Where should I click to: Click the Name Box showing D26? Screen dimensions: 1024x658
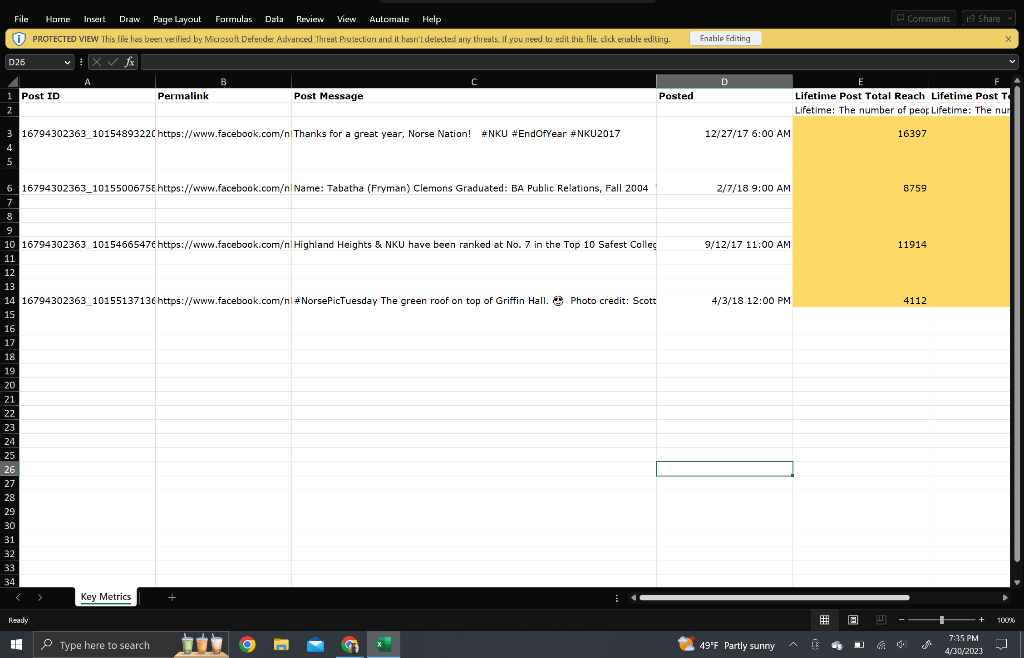click(33, 62)
